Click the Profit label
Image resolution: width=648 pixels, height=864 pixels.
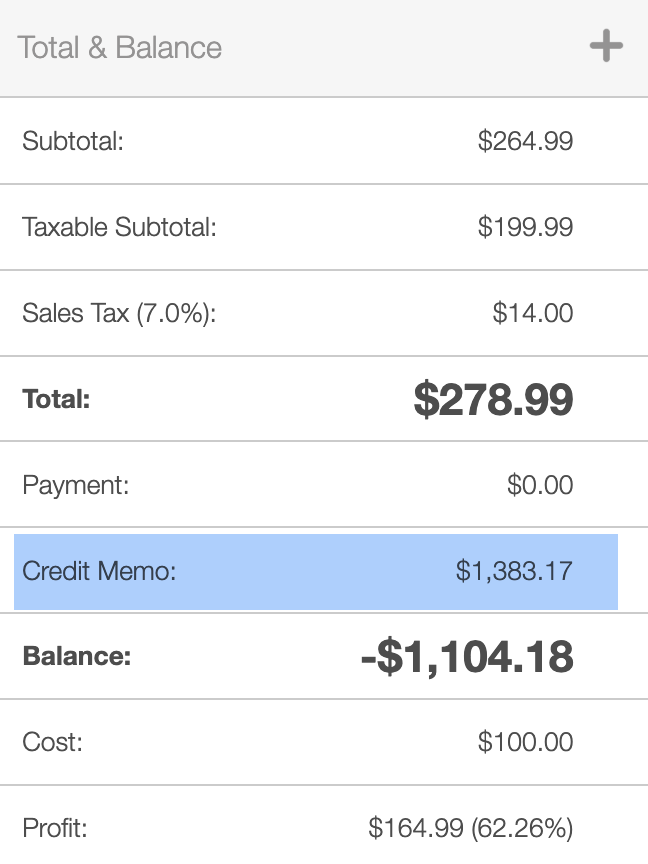coord(55,828)
